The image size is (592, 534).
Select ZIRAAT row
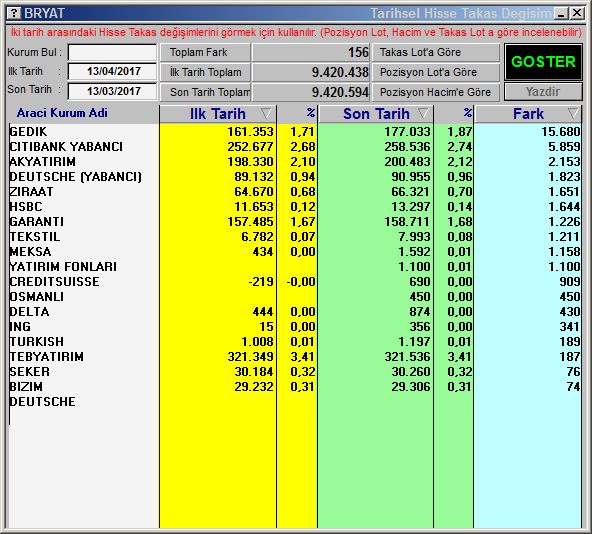click(x=31, y=191)
